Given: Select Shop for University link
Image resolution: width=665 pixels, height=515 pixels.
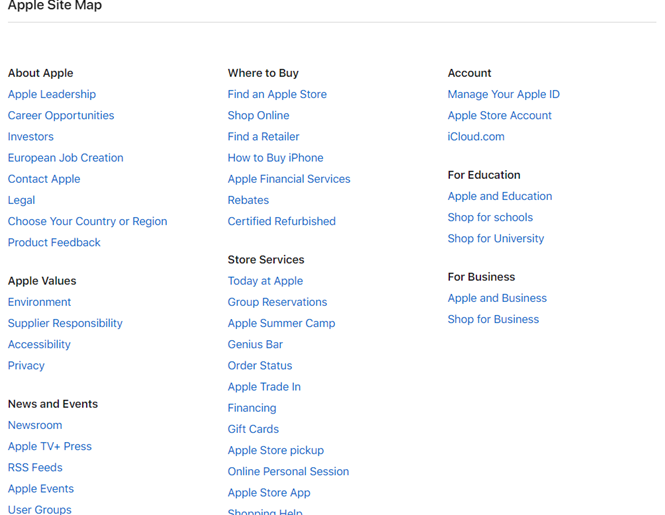Looking at the screenshot, I should tap(496, 238).
